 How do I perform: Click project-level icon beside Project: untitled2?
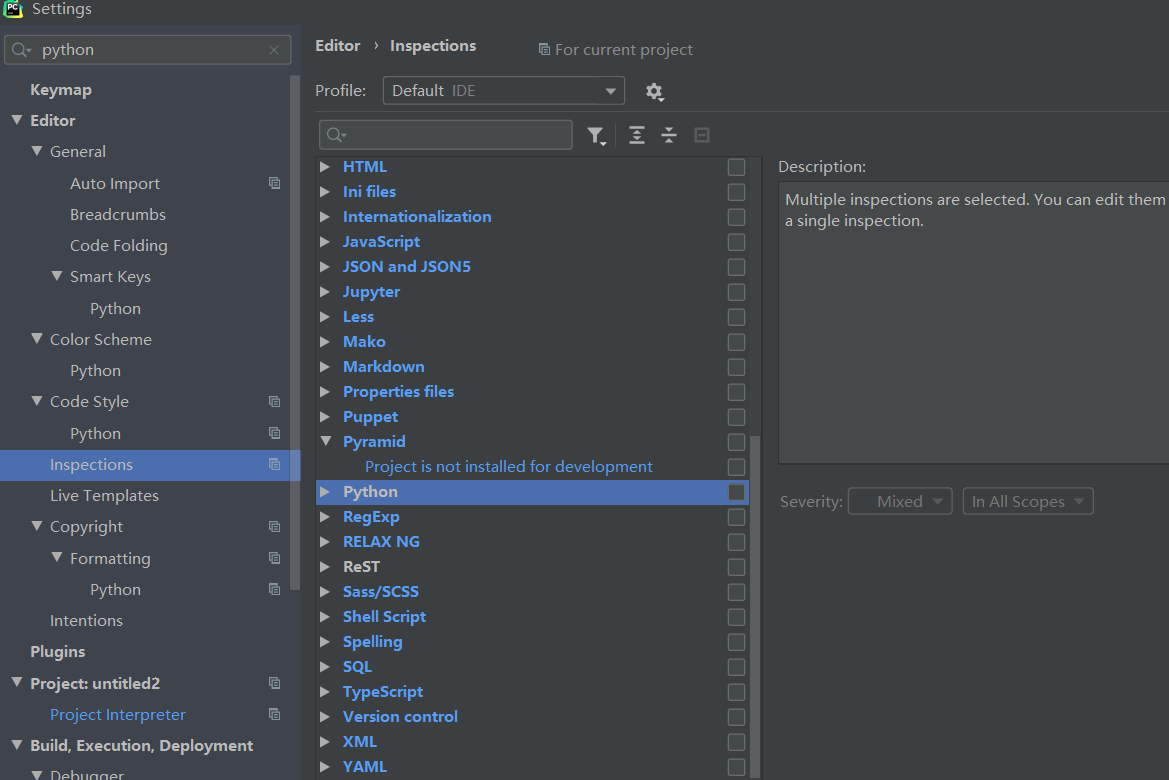[274, 683]
